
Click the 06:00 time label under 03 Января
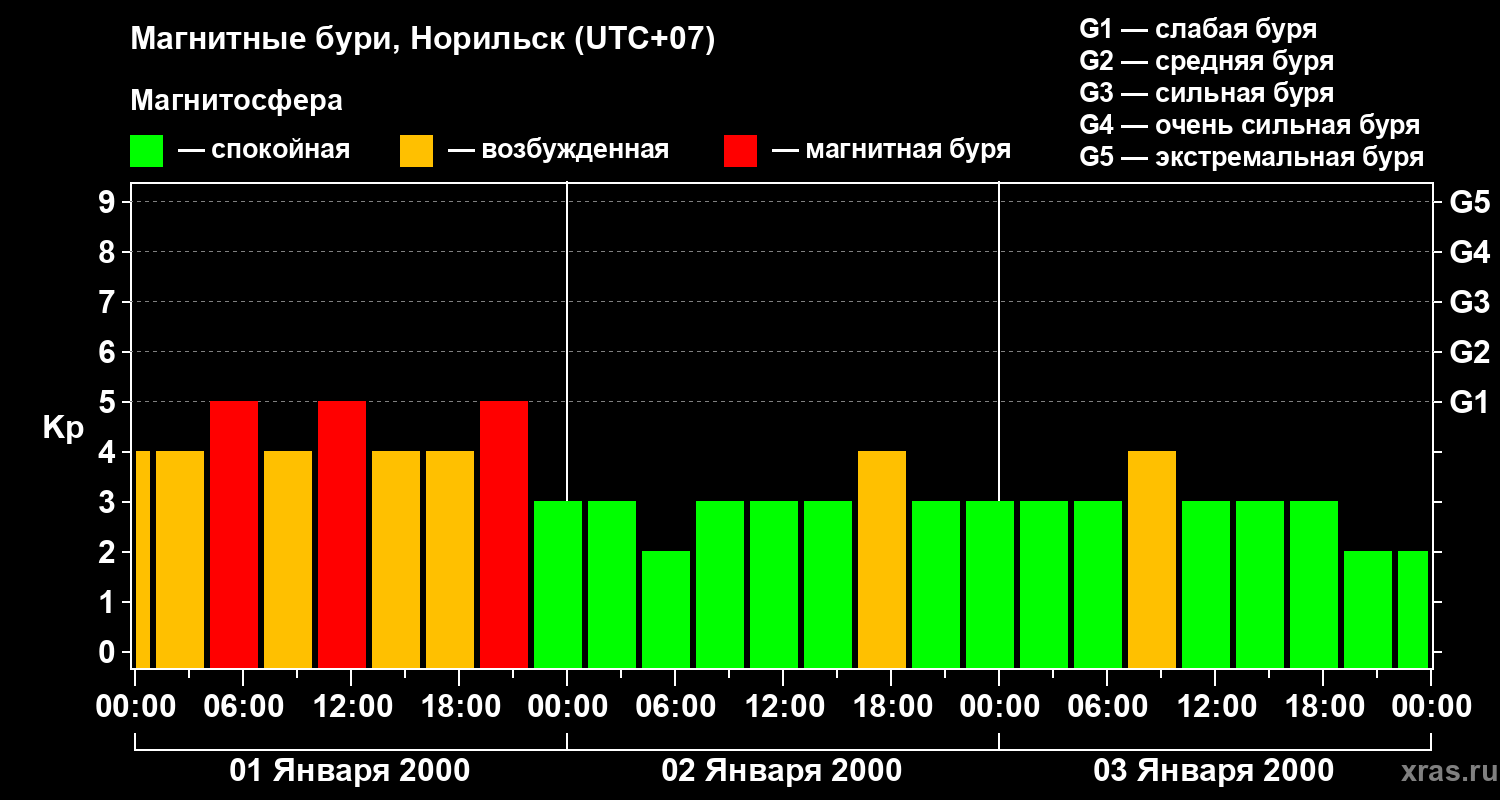(x=1107, y=707)
